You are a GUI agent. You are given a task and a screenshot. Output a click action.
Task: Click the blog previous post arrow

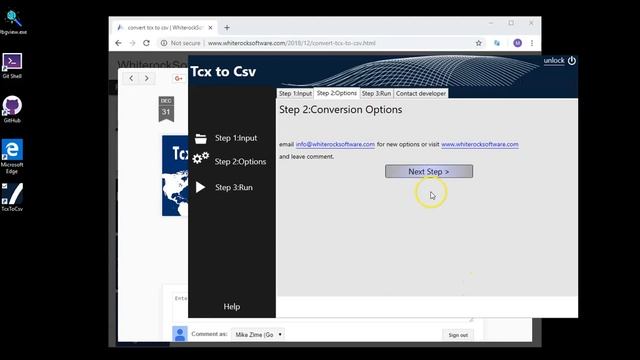[x=131, y=78]
